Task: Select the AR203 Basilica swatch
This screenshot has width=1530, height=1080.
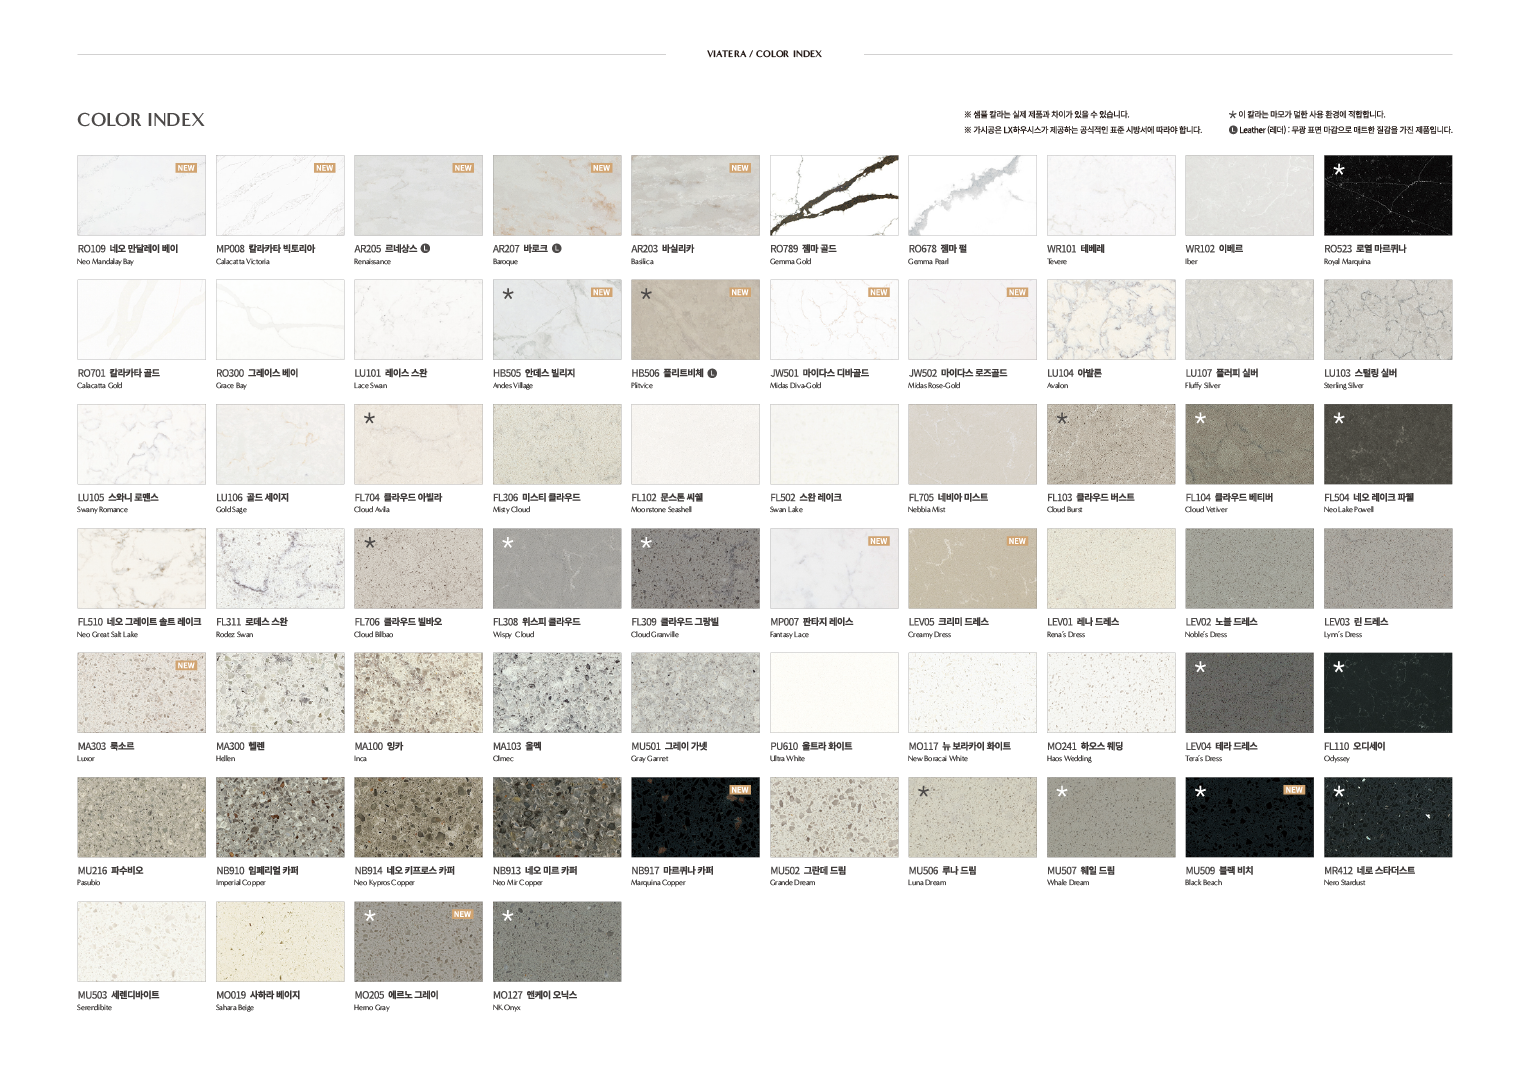Action: 695,195
